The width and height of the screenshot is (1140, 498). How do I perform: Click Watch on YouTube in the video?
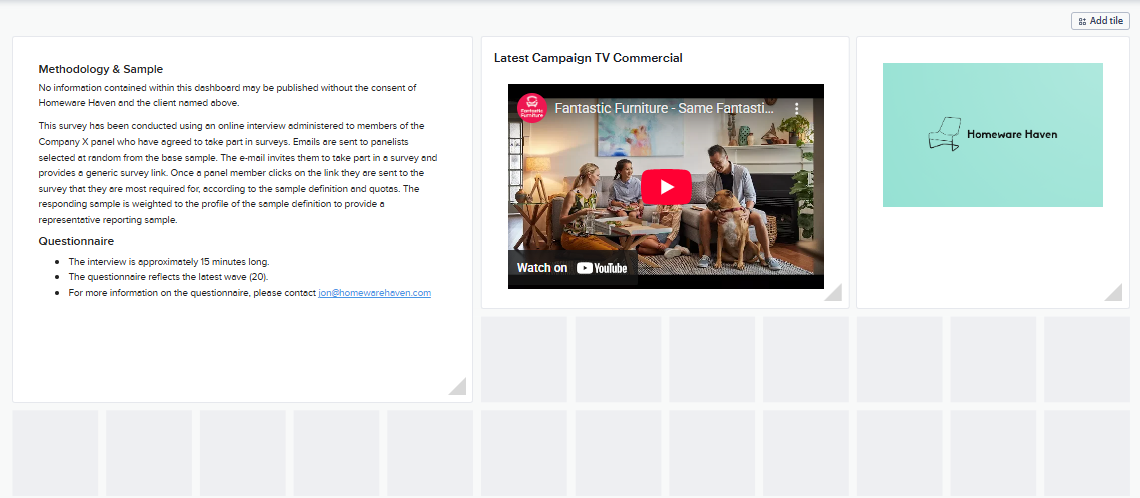pyautogui.click(x=572, y=268)
